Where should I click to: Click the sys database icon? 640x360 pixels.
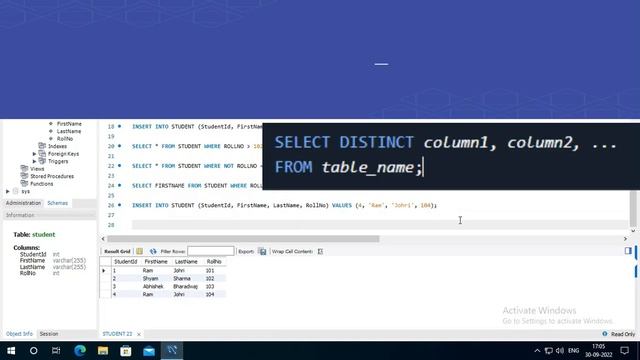click(16, 191)
